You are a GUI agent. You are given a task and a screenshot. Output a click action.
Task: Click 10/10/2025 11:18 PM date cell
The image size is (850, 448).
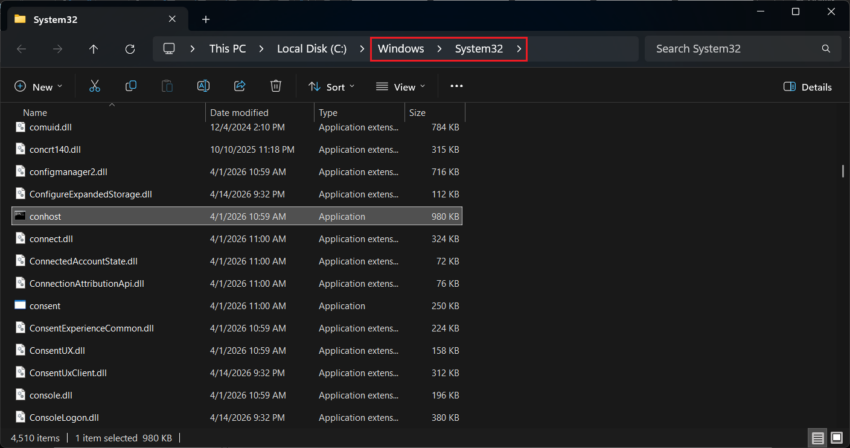click(x=252, y=149)
